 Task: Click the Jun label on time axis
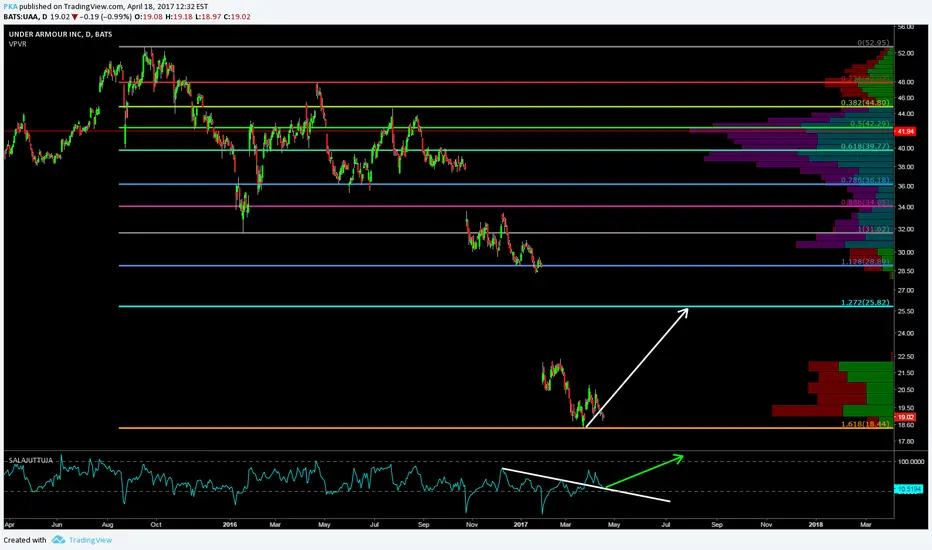point(57,524)
